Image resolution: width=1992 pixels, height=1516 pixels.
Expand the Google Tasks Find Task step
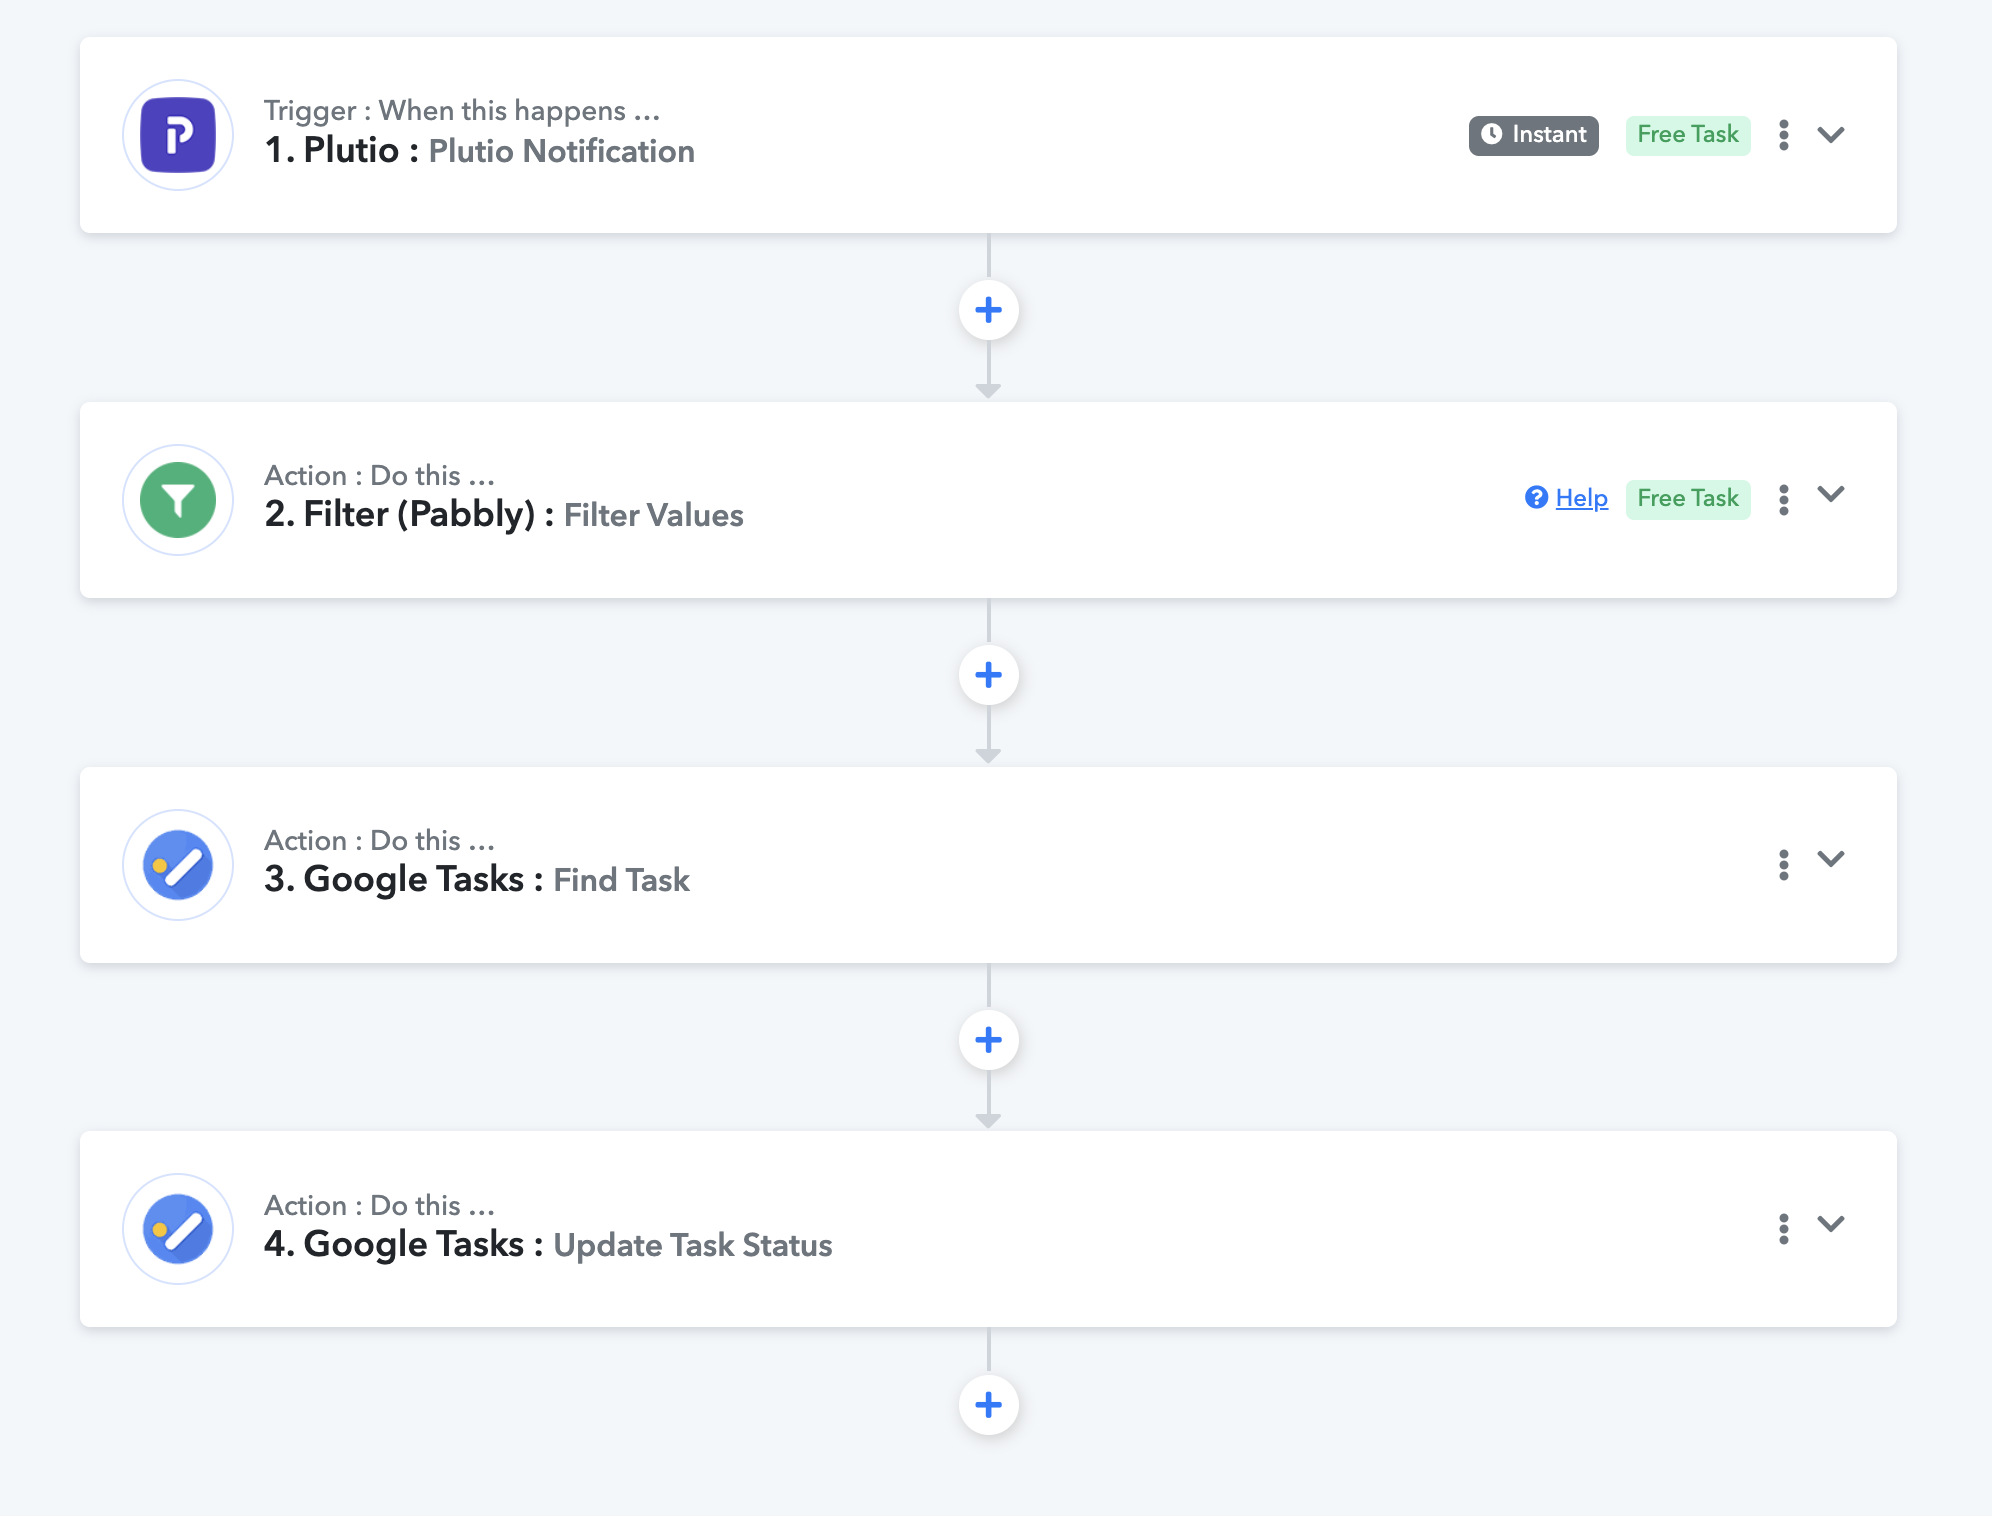tap(1831, 859)
